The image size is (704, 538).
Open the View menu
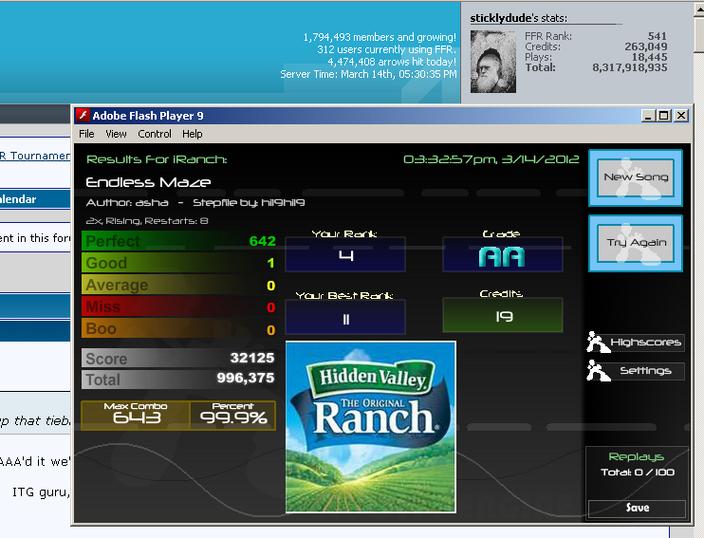click(x=116, y=134)
